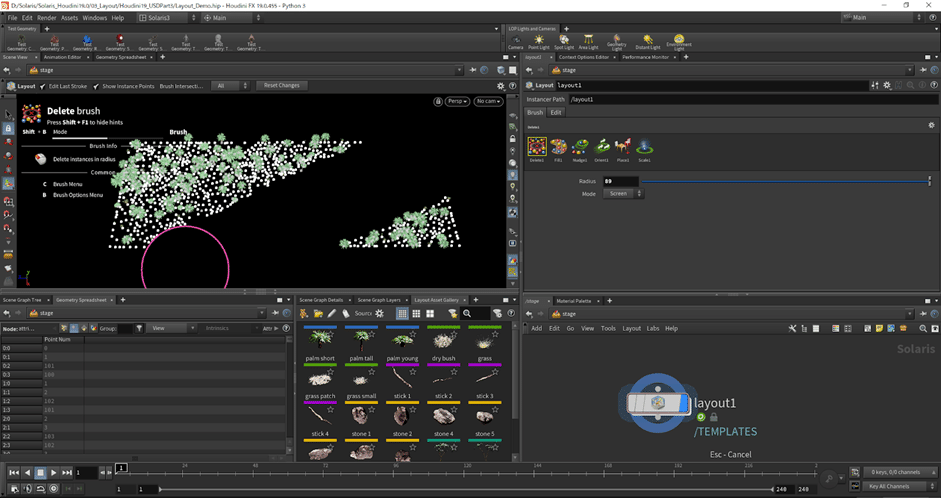The width and height of the screenshot is (941, 498).
Task: Select the palm tall asset thumbnail
Action: [x=361, y=341]
